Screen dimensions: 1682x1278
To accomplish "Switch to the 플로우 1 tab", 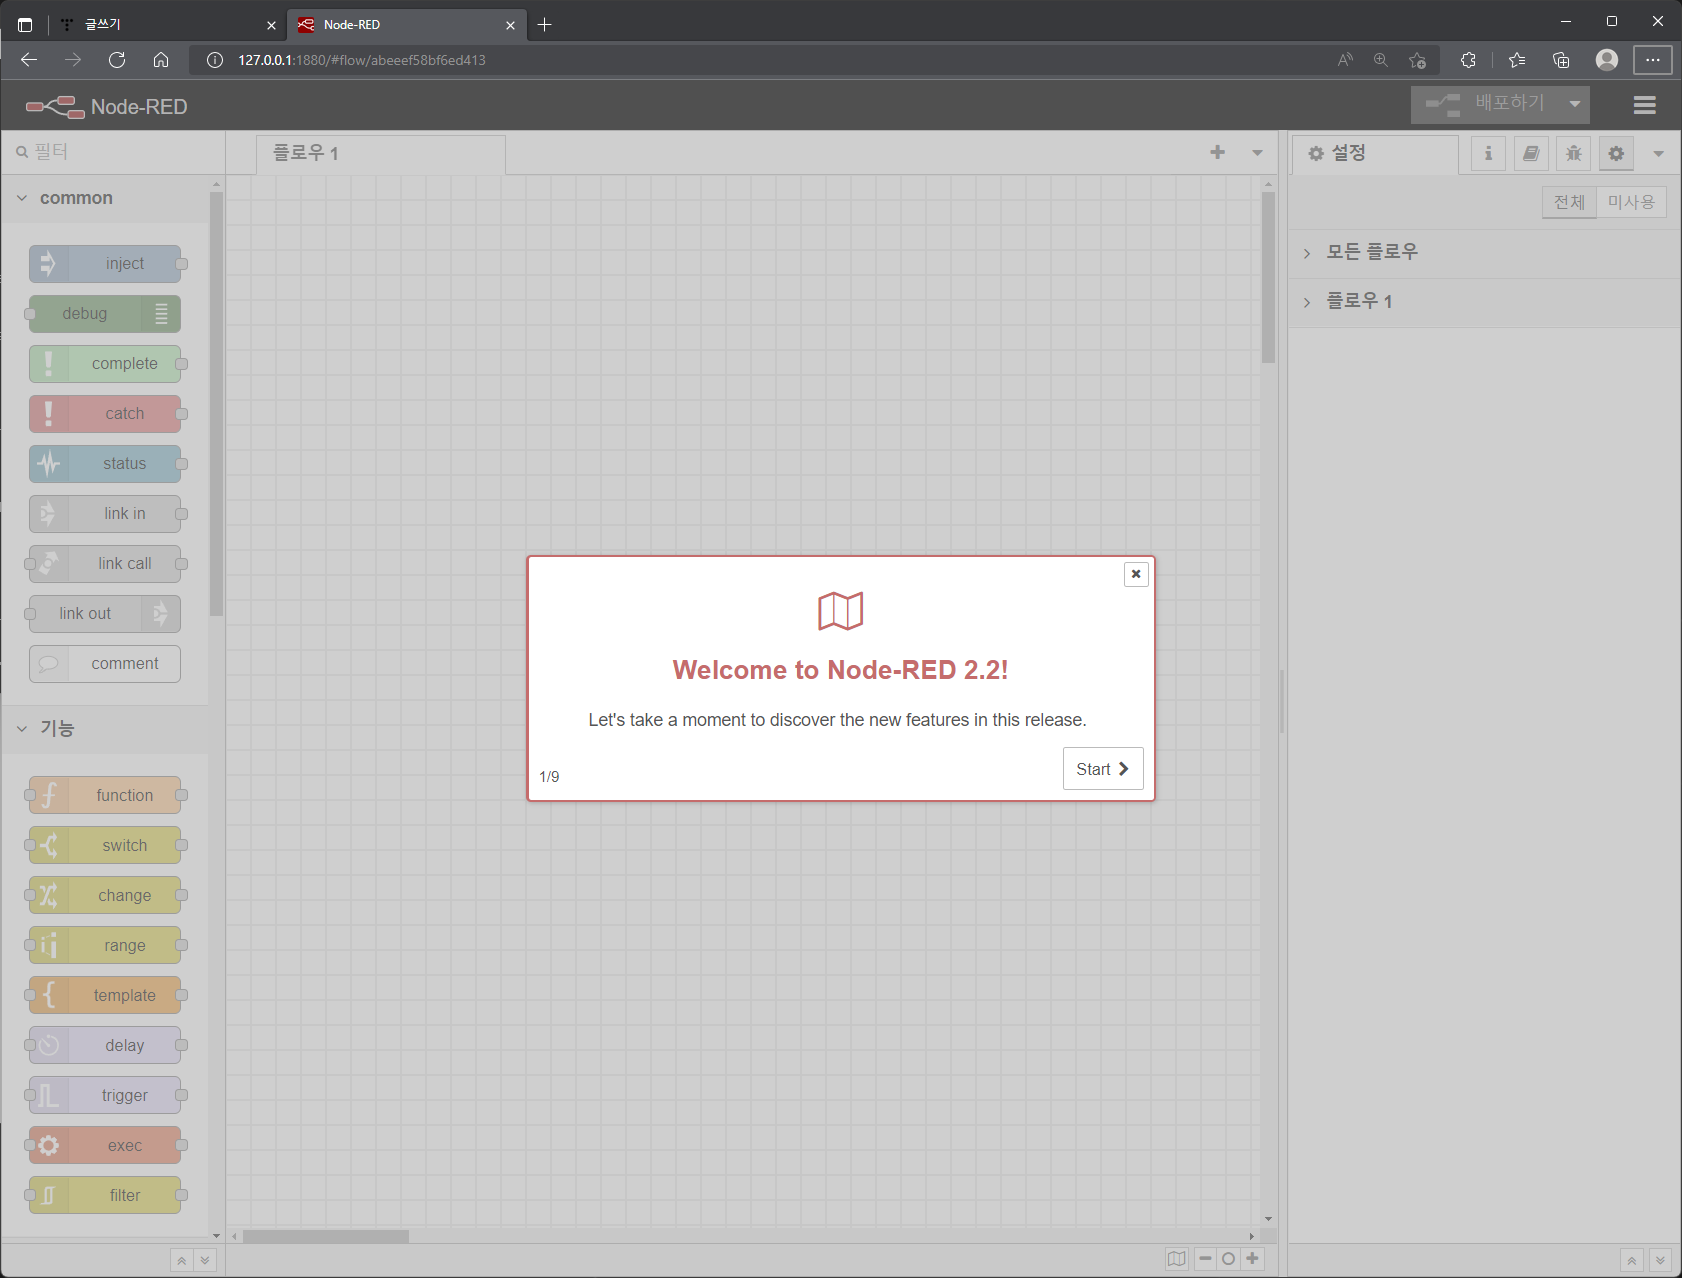I will click(x=381, y=154).
